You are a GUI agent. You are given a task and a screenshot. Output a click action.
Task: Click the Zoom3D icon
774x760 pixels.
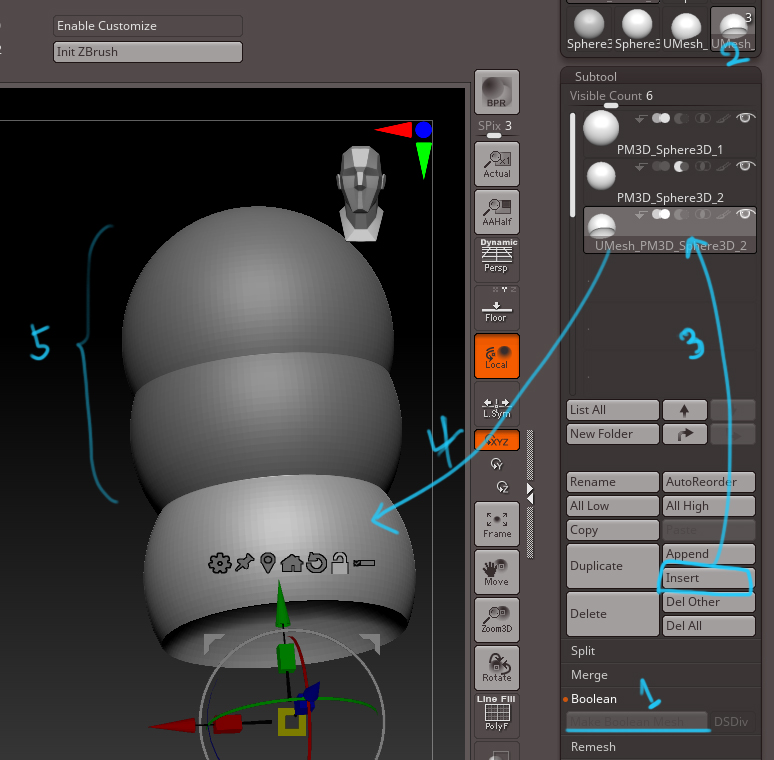497,620
